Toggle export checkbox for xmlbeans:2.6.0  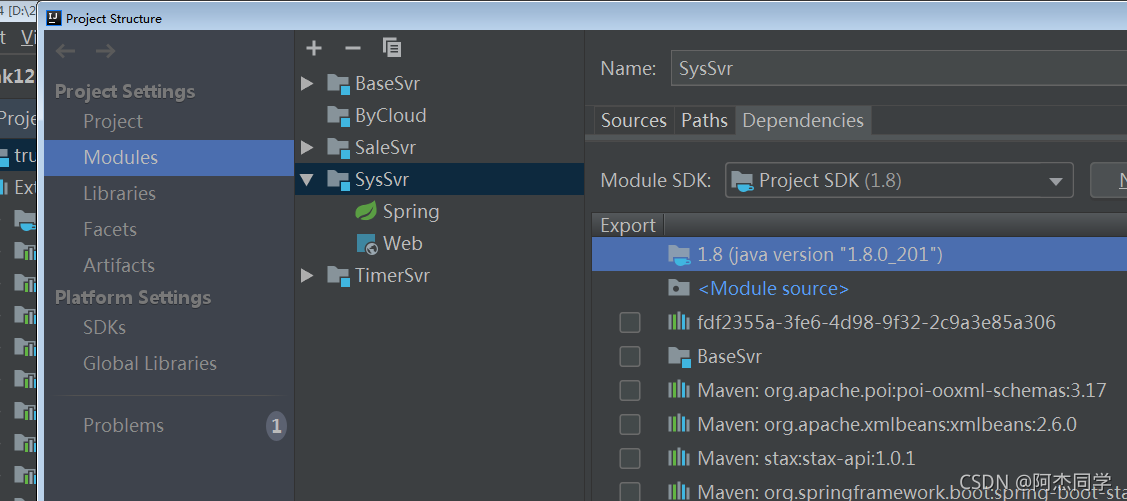(630, 424)
